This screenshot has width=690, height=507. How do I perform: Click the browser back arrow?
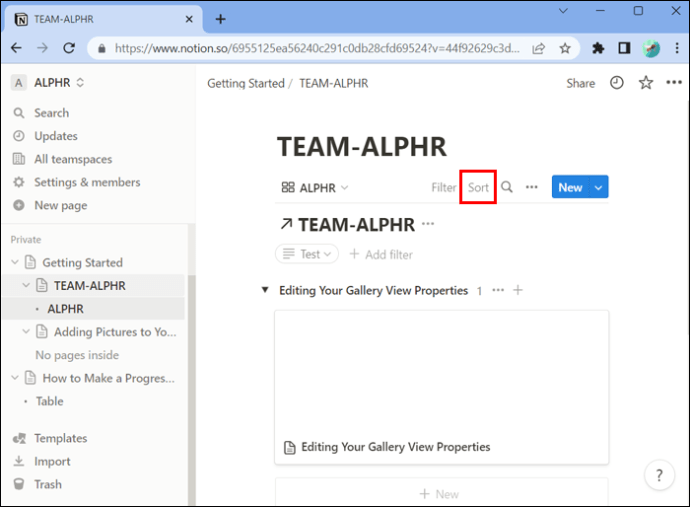[x=16, y=48]
